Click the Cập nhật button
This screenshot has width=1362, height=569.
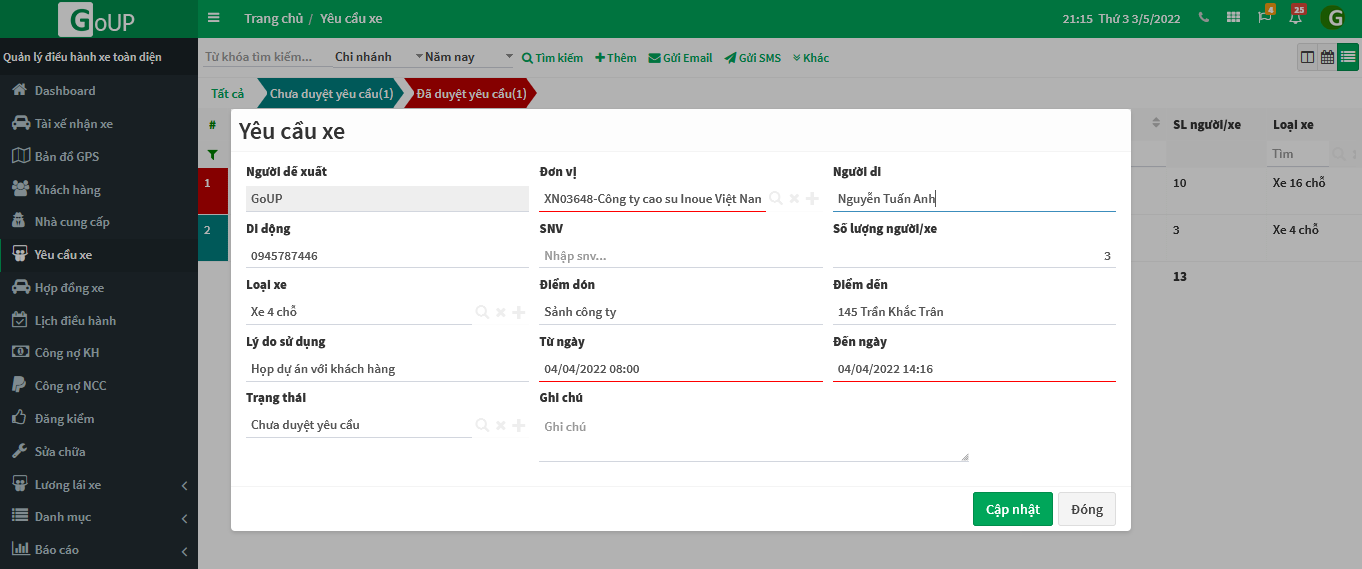[1012, 509]
